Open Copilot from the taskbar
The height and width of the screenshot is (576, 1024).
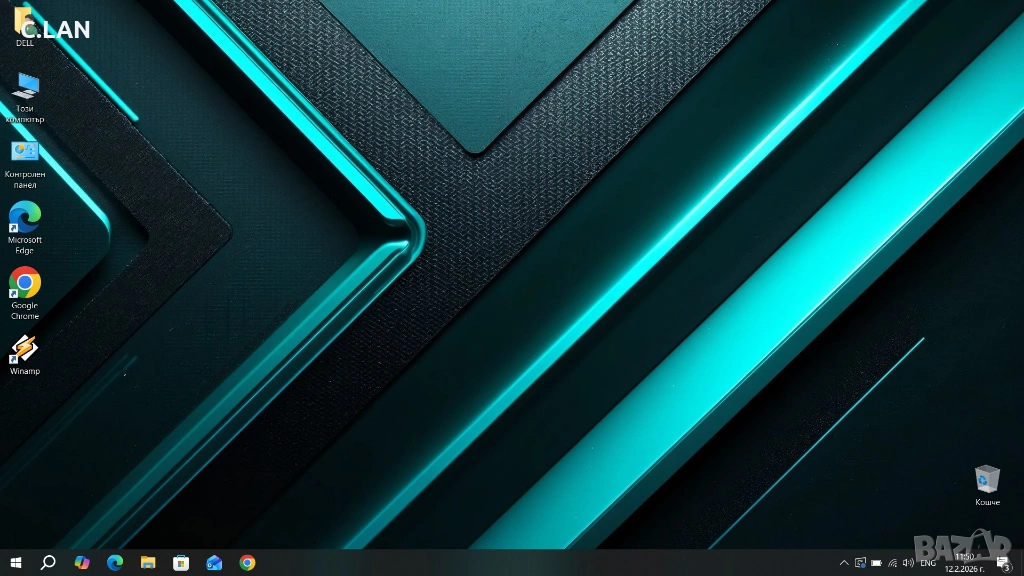82,563
